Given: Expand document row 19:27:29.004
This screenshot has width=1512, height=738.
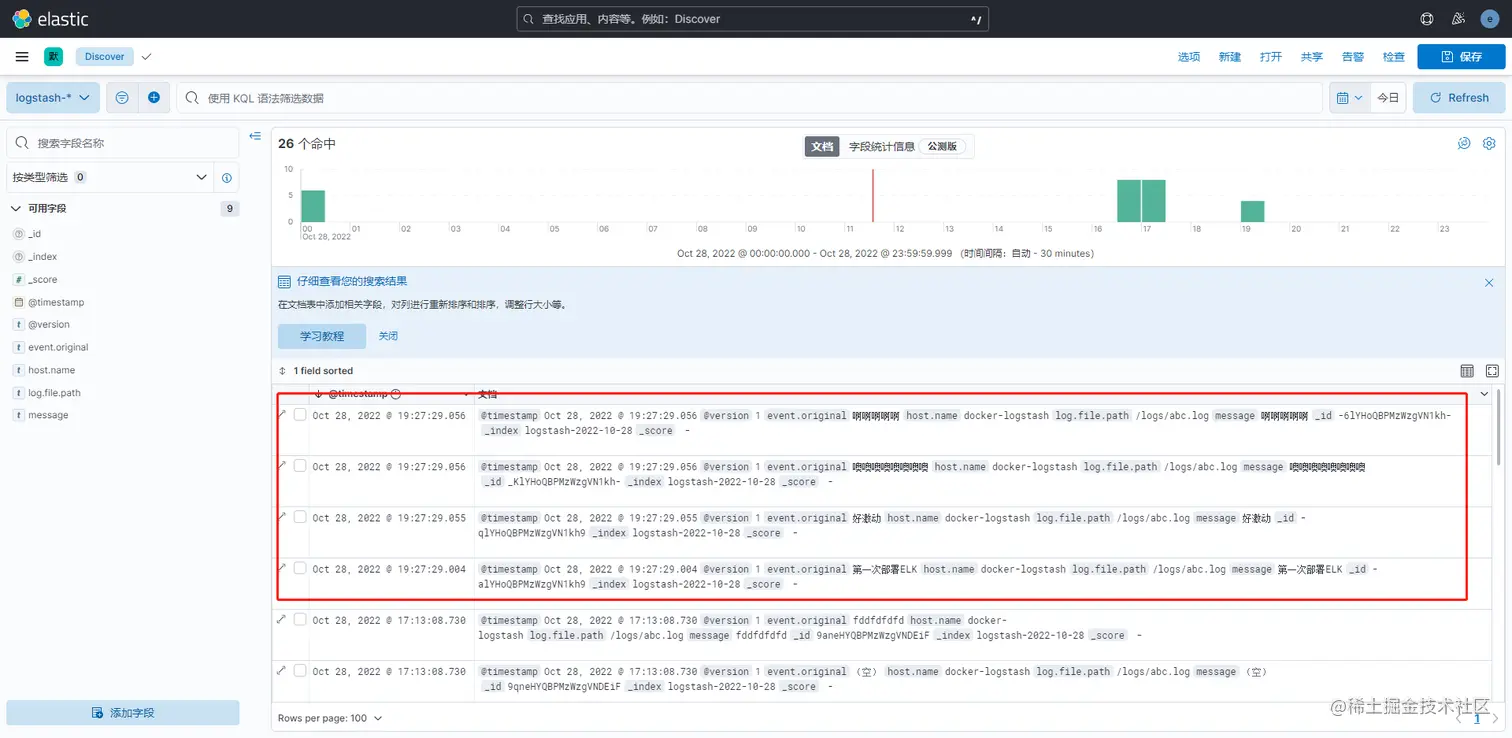Looking at the screenshot, I should point(281,567).
